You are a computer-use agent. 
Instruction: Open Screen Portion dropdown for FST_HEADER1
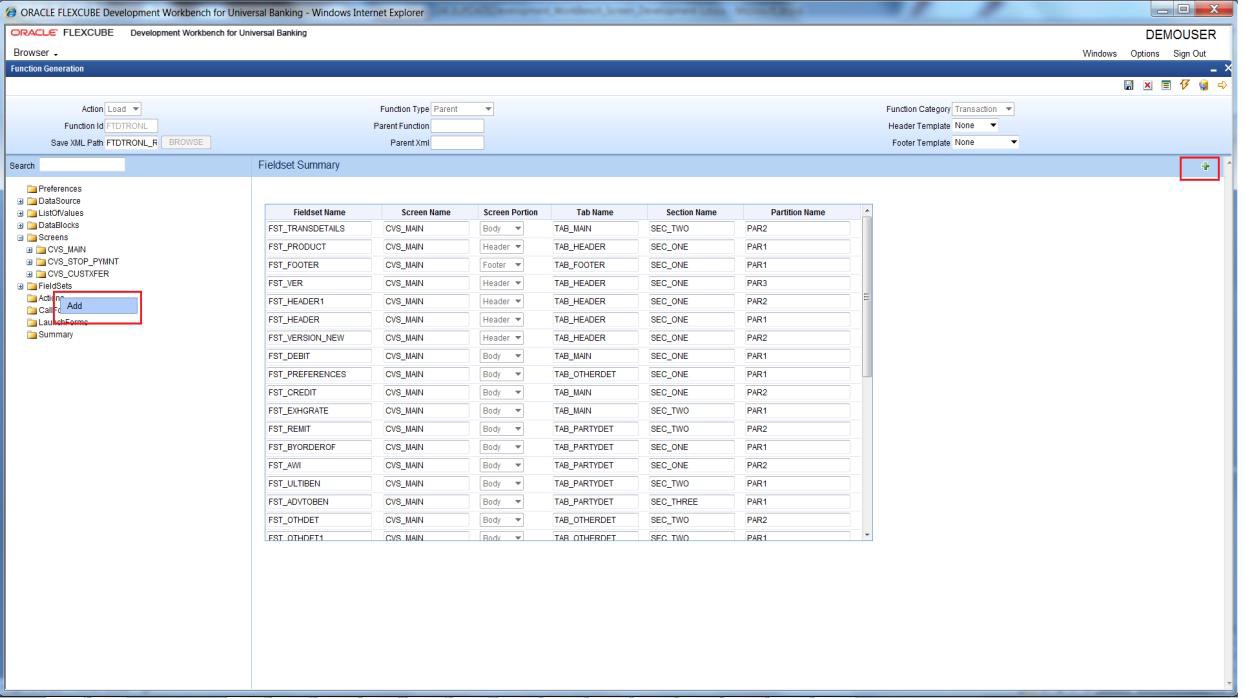click(x=503, y=301)
